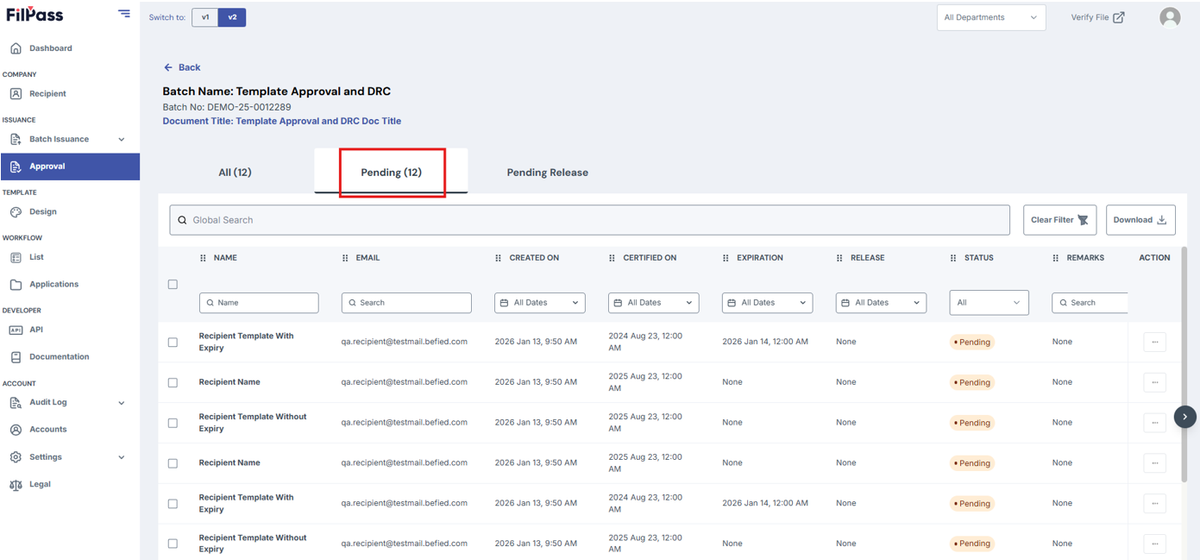The image size is (1200, 560).
Task: Open the action menu for the first row
Action: [x=1154, y=342]
